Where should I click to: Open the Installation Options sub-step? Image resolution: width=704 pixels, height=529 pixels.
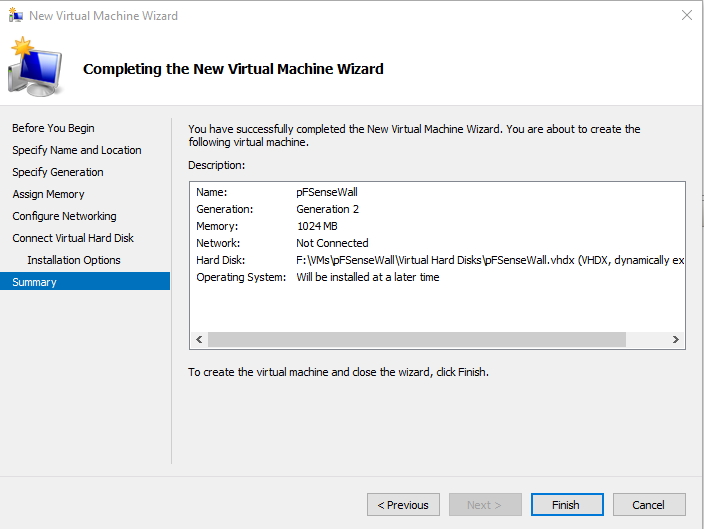(74, 260)
